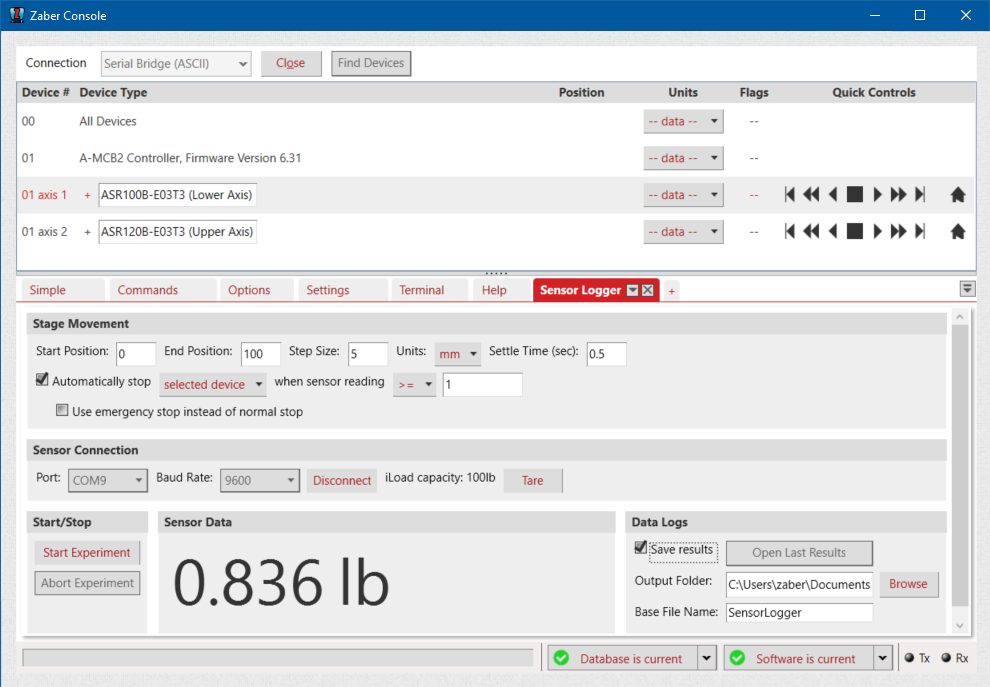Image resolution: width=990 pixels, height=687 pixels.
Task: Click the Abort Experiment button
Action: [87, 583]
